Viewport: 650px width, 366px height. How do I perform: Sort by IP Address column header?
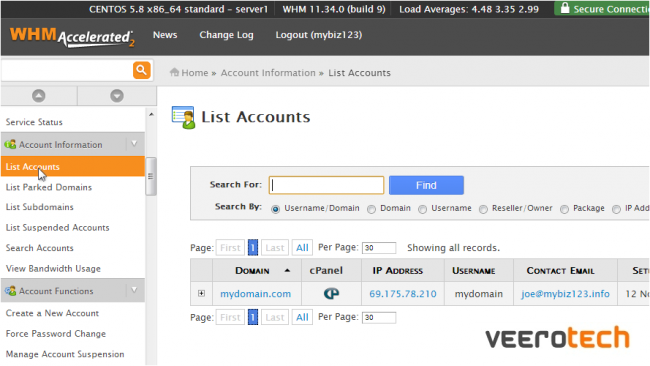[398, 271]
